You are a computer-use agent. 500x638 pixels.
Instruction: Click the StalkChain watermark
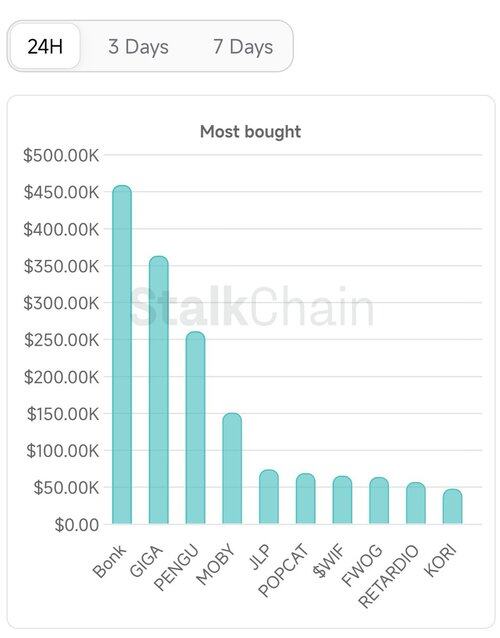click(252, 306)
